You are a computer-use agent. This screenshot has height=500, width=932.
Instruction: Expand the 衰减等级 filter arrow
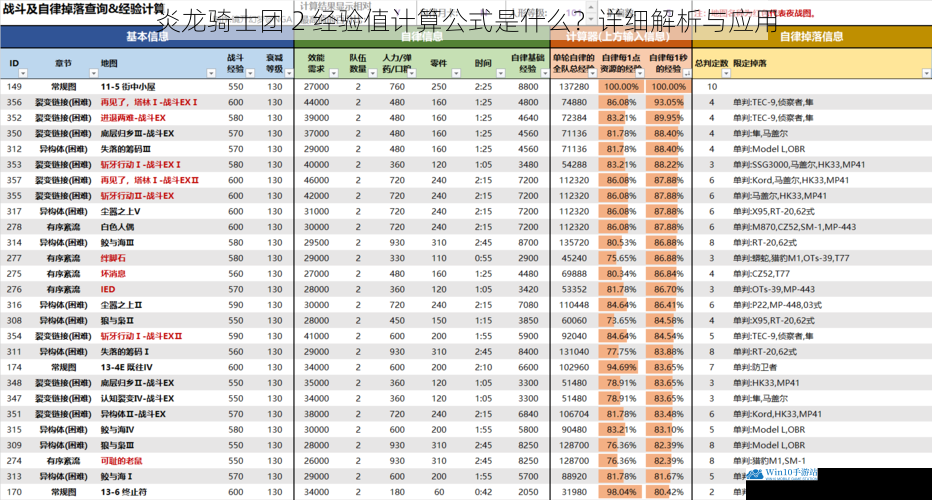tap(289, 73)
